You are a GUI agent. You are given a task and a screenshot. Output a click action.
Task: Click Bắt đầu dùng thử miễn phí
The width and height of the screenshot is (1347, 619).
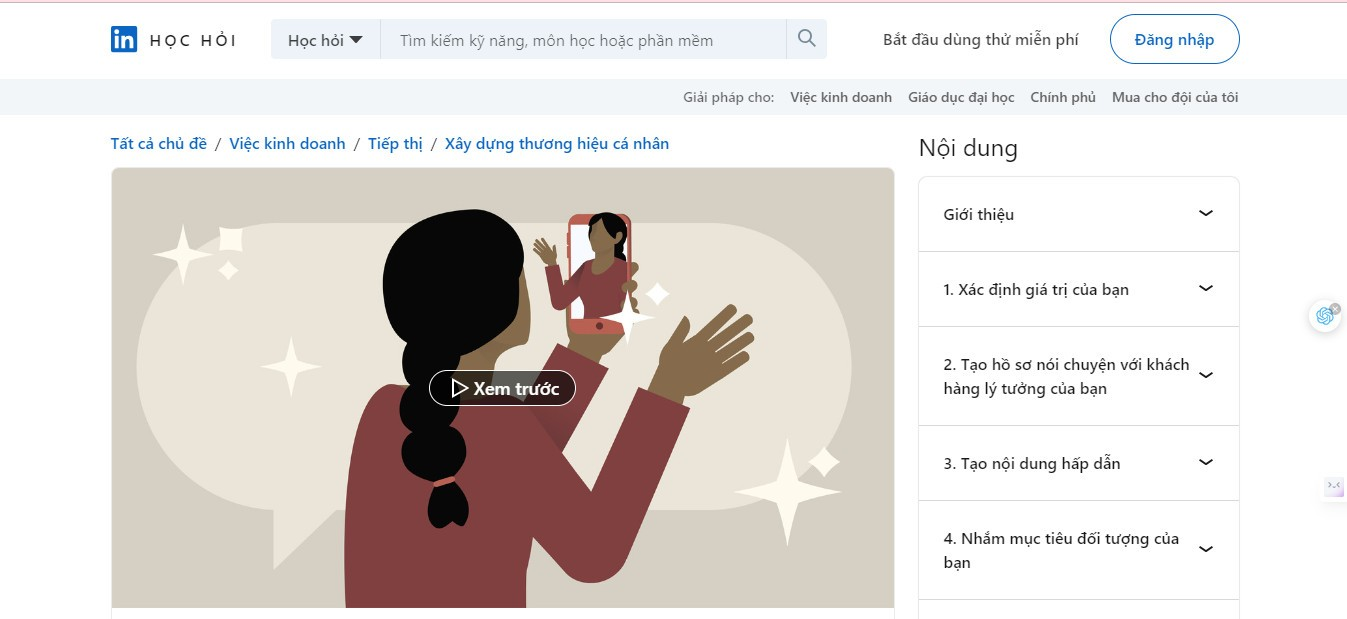point(980,40)
